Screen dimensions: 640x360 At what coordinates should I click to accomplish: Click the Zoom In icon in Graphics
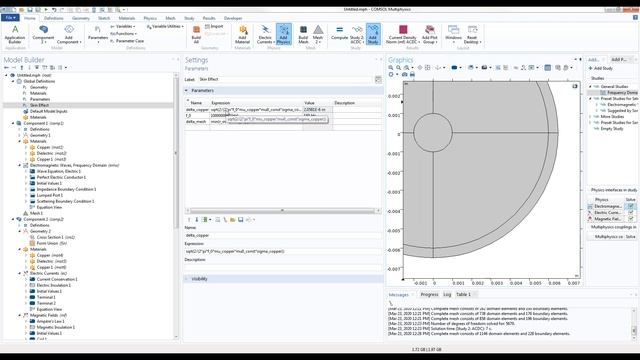click(x=391, y=68)
